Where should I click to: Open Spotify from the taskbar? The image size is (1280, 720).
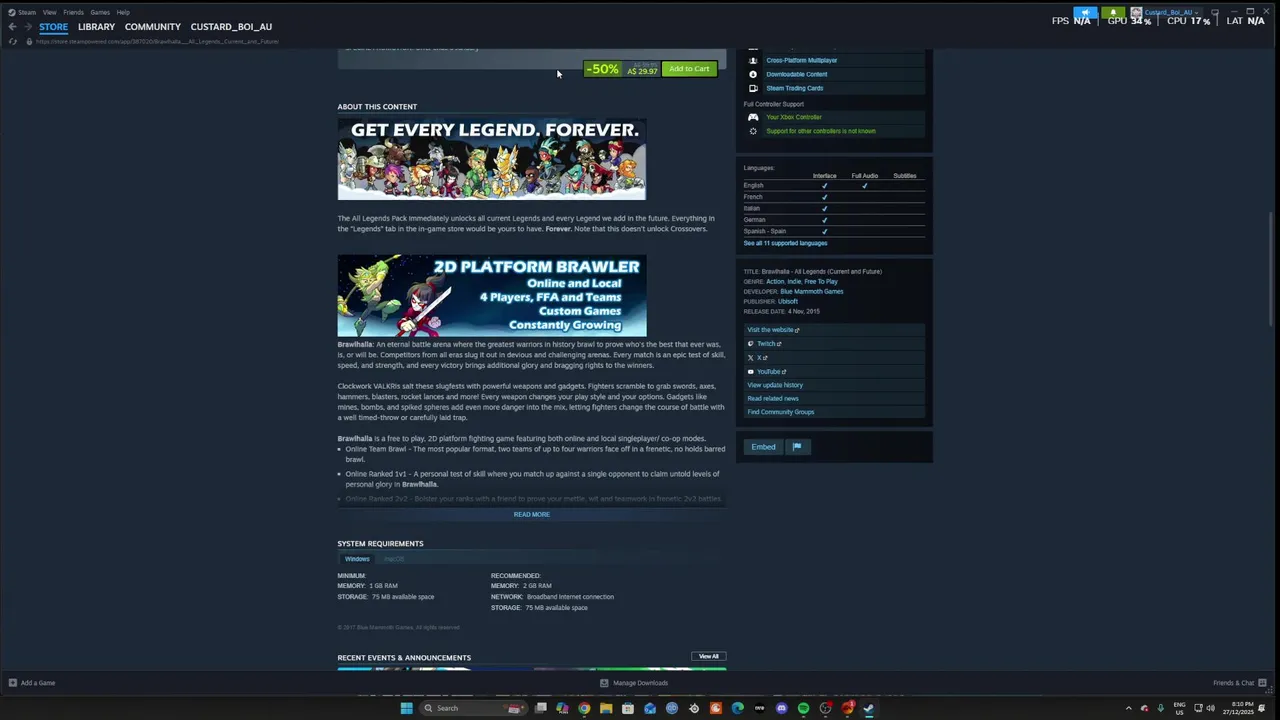point(804,708)
